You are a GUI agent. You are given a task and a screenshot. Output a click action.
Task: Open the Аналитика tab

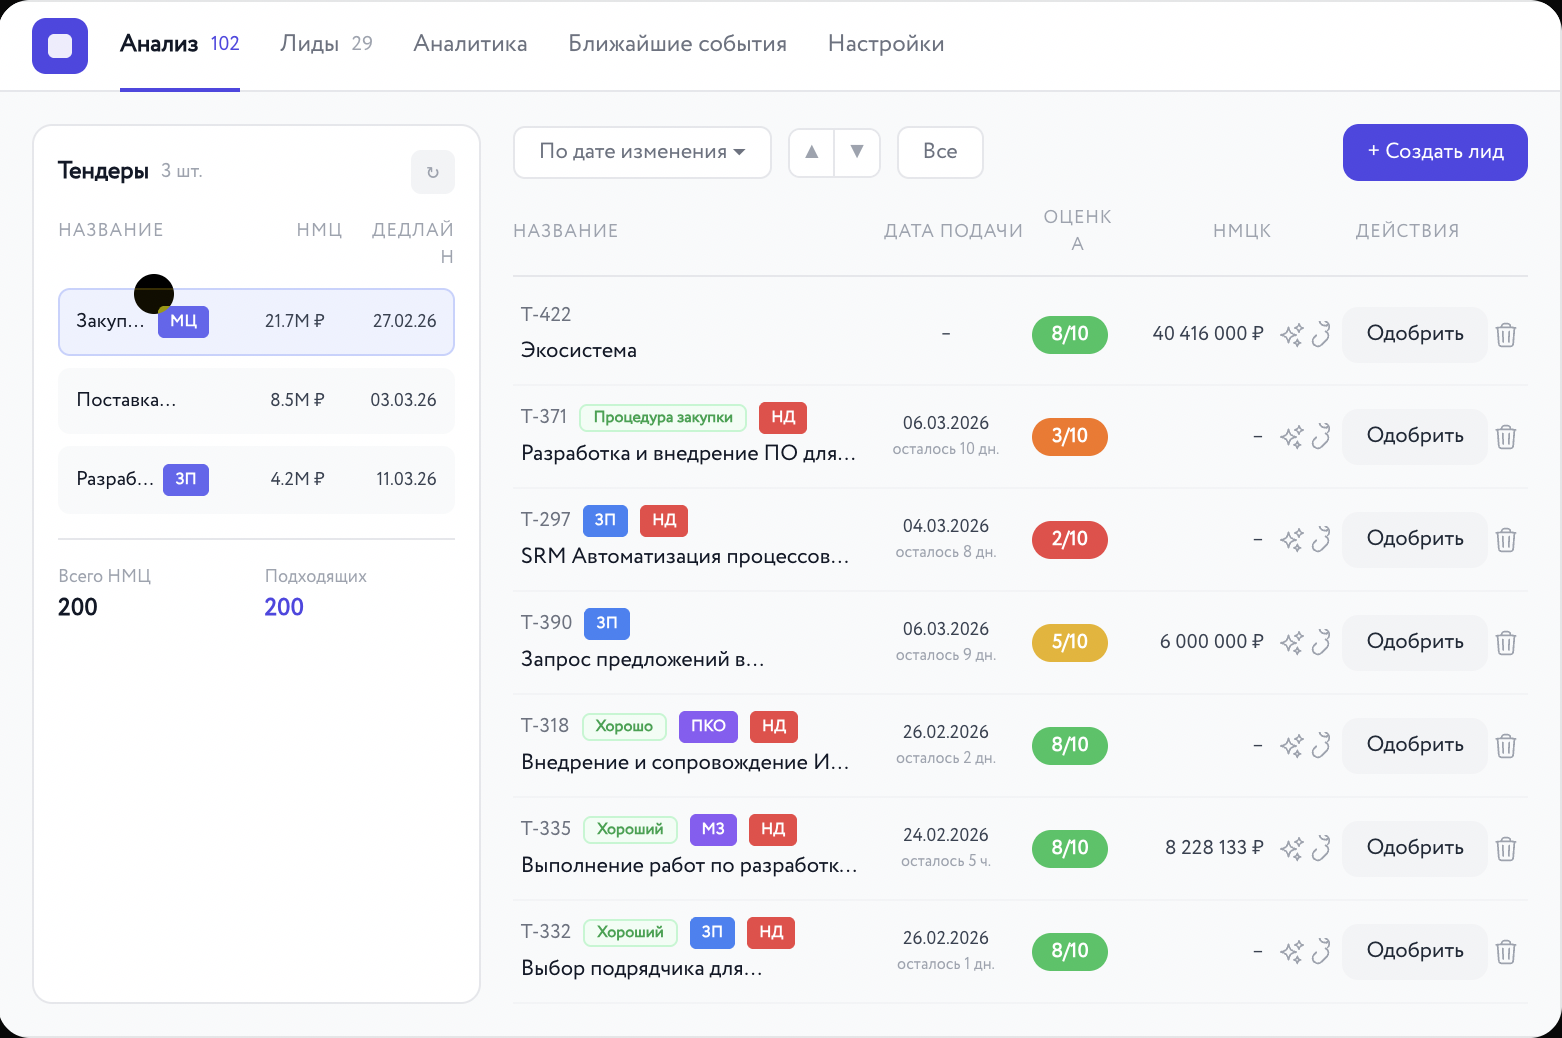pyautogui.click(x=470, y=44)
